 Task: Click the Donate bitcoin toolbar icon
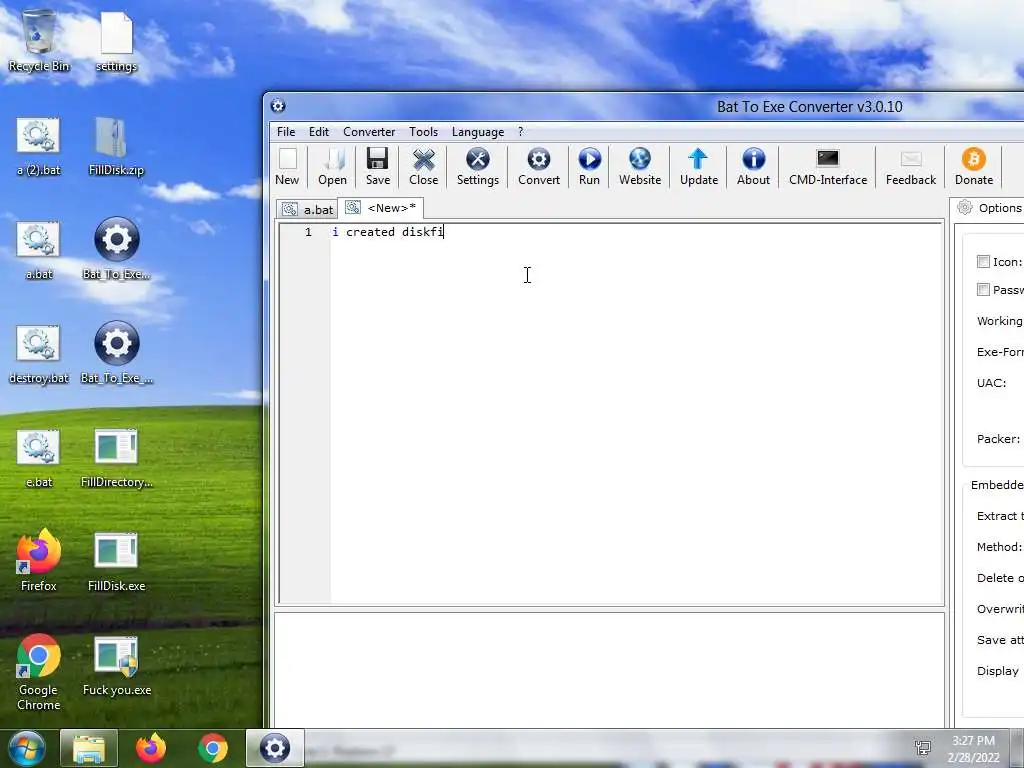(x=974, y=167)
